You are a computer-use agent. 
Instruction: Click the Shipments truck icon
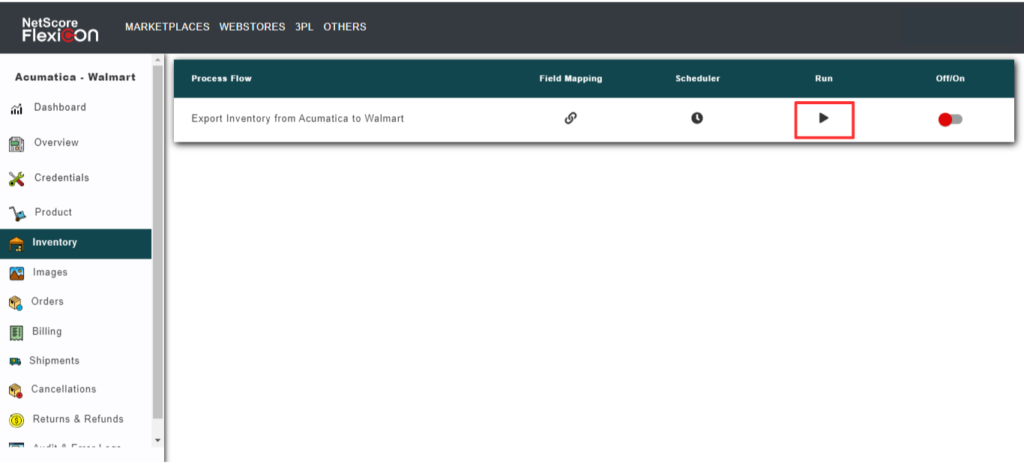coord(16,361)
